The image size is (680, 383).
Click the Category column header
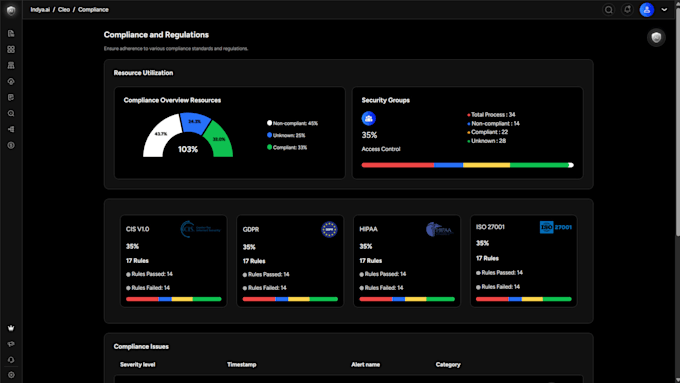[448, 364]
